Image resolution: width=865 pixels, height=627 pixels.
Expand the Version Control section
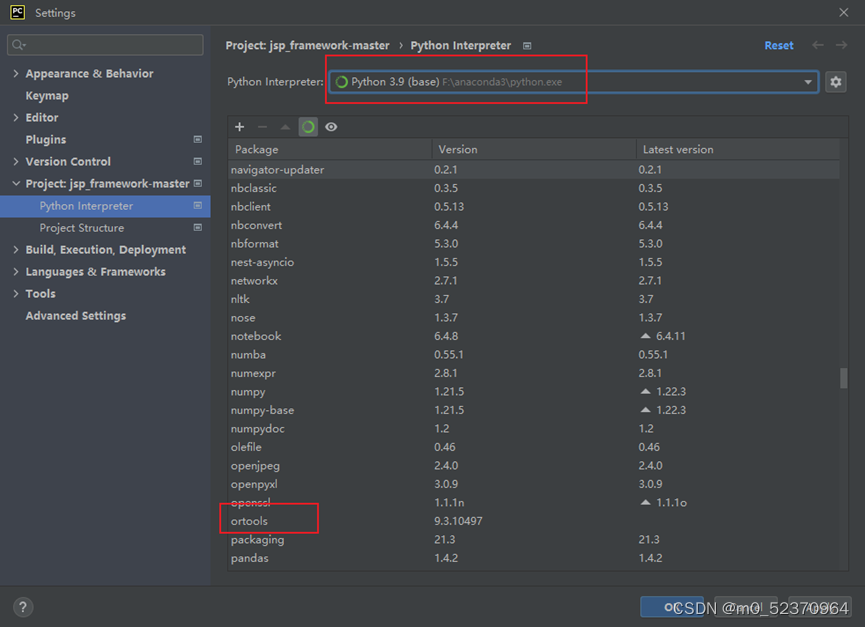15,162
